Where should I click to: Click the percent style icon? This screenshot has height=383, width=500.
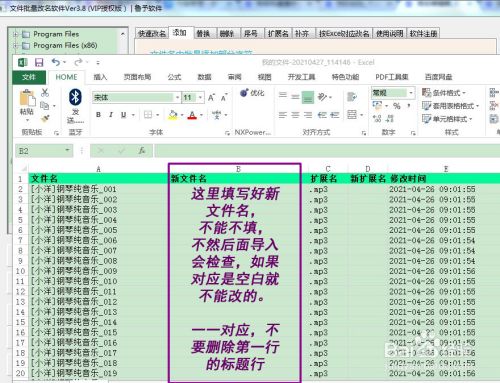[397, 106]
